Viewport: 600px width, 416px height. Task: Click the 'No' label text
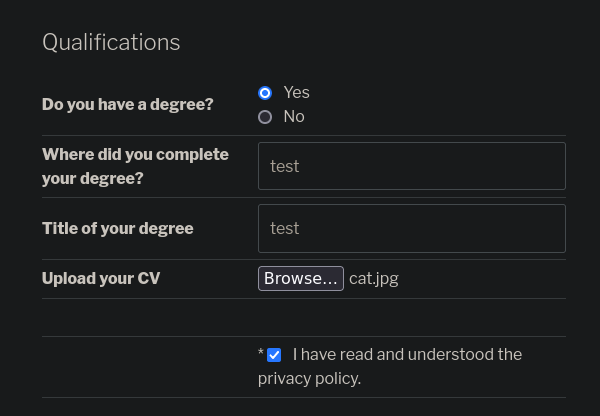[x=294, y=117]
